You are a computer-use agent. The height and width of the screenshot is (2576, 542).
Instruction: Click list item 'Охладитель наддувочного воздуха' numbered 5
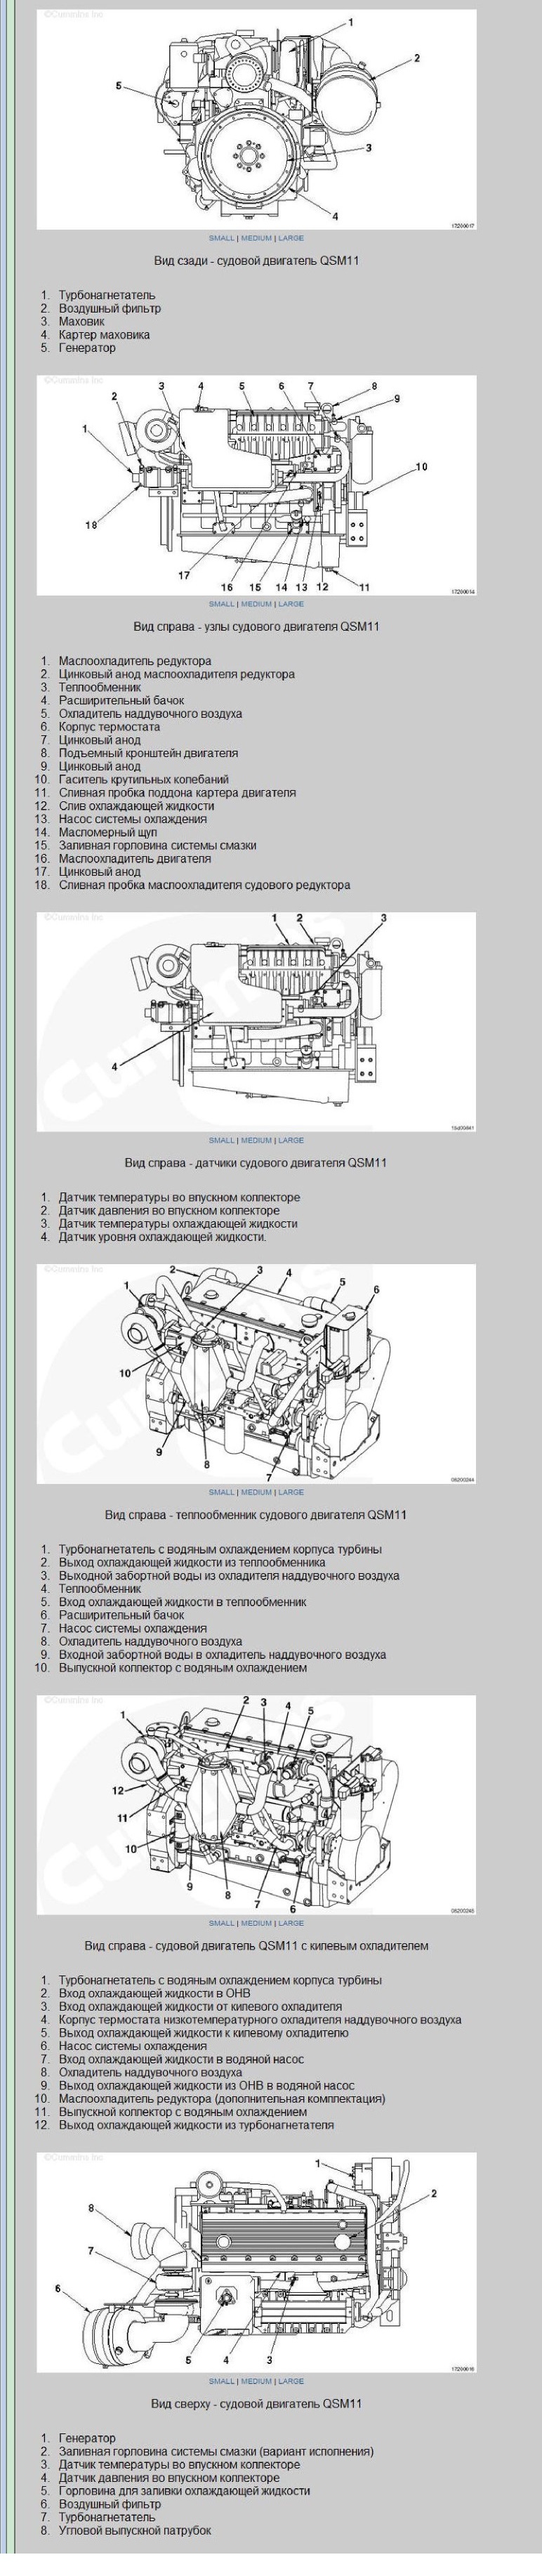tap(150, 714)
